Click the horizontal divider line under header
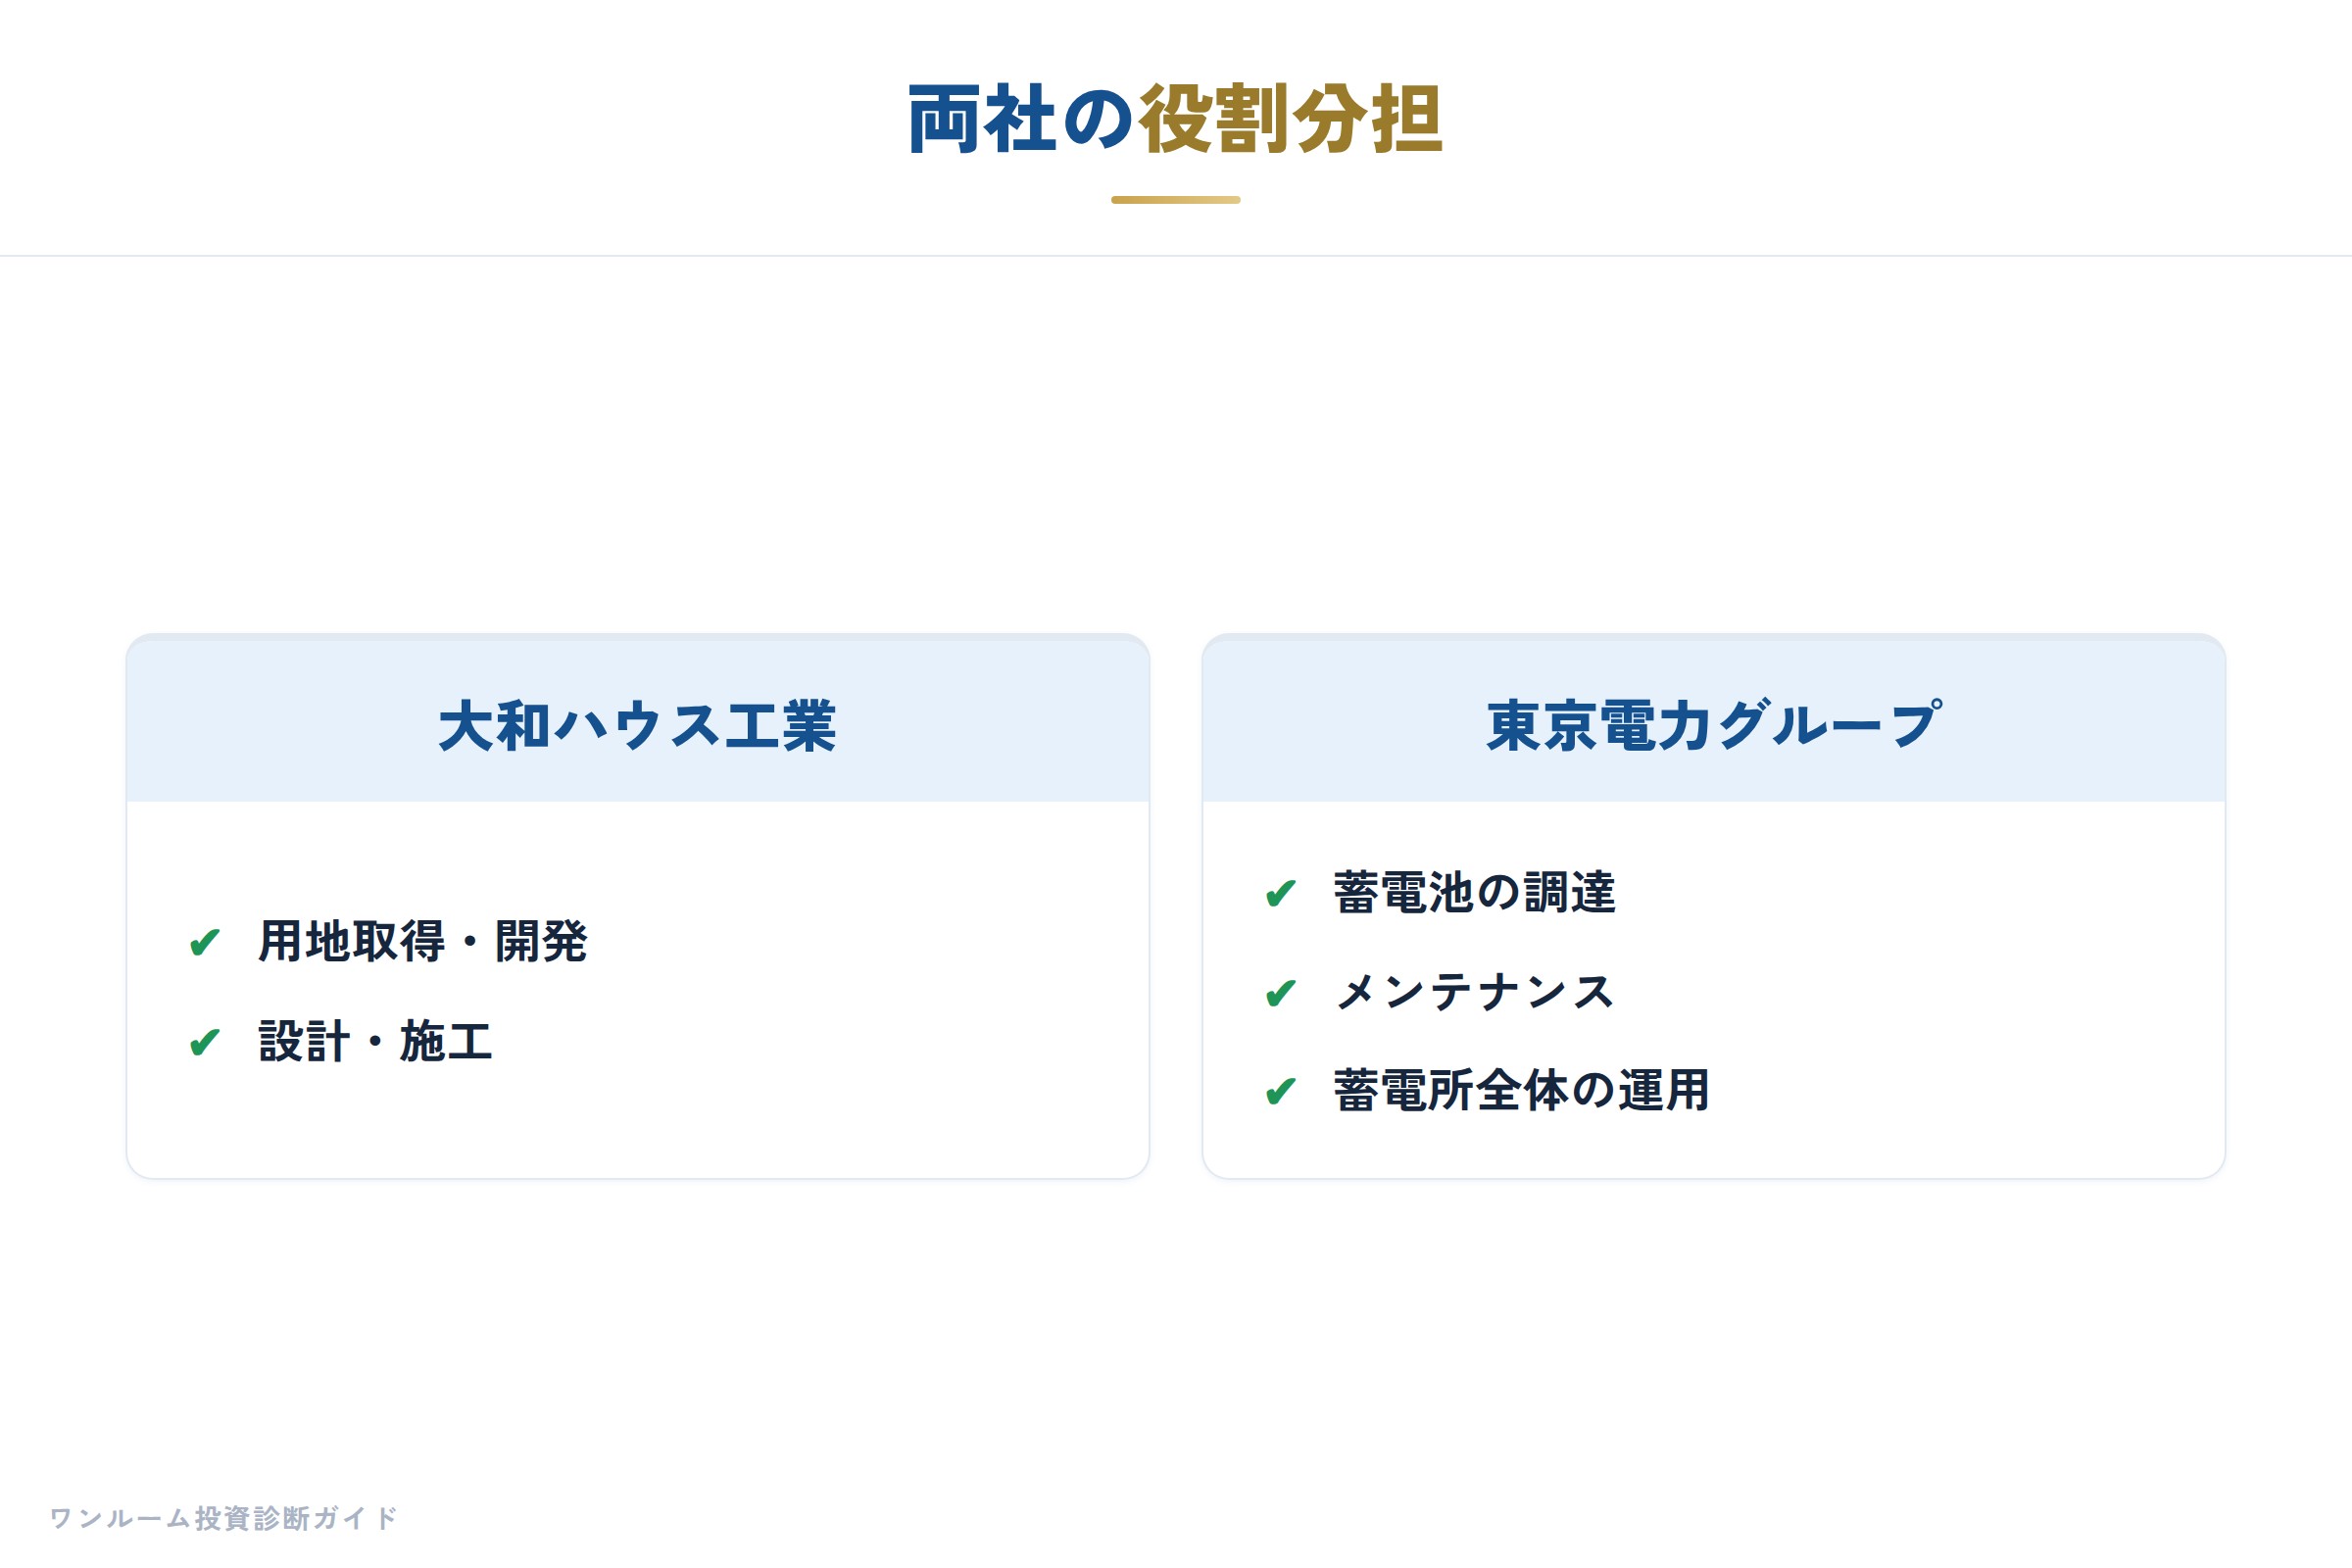The image size is (2352, 1568). [x=1176, y=256]
